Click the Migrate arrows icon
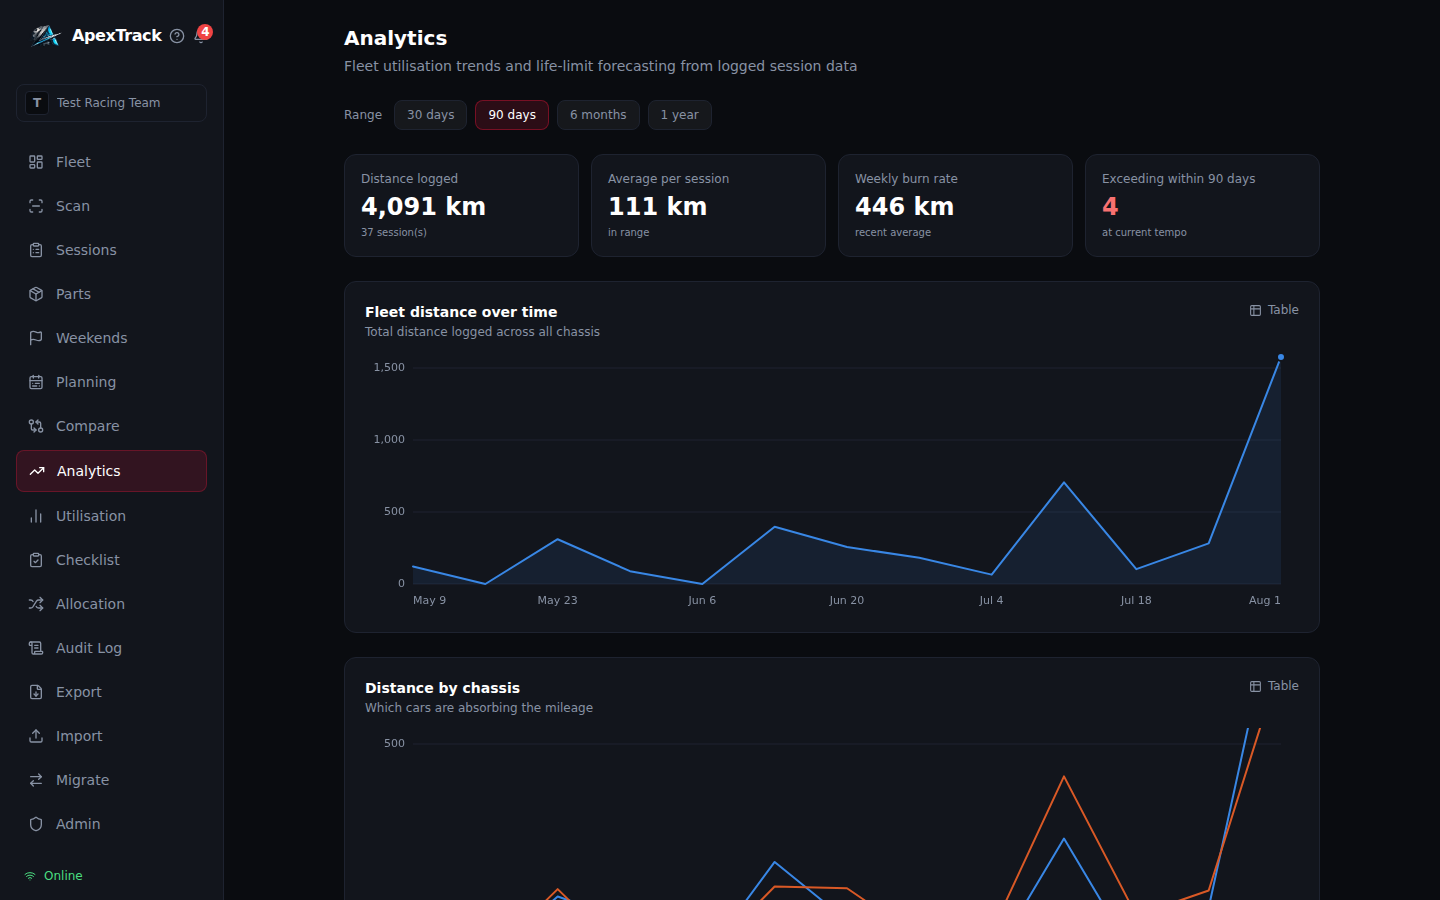 click(x=36, y=780)
